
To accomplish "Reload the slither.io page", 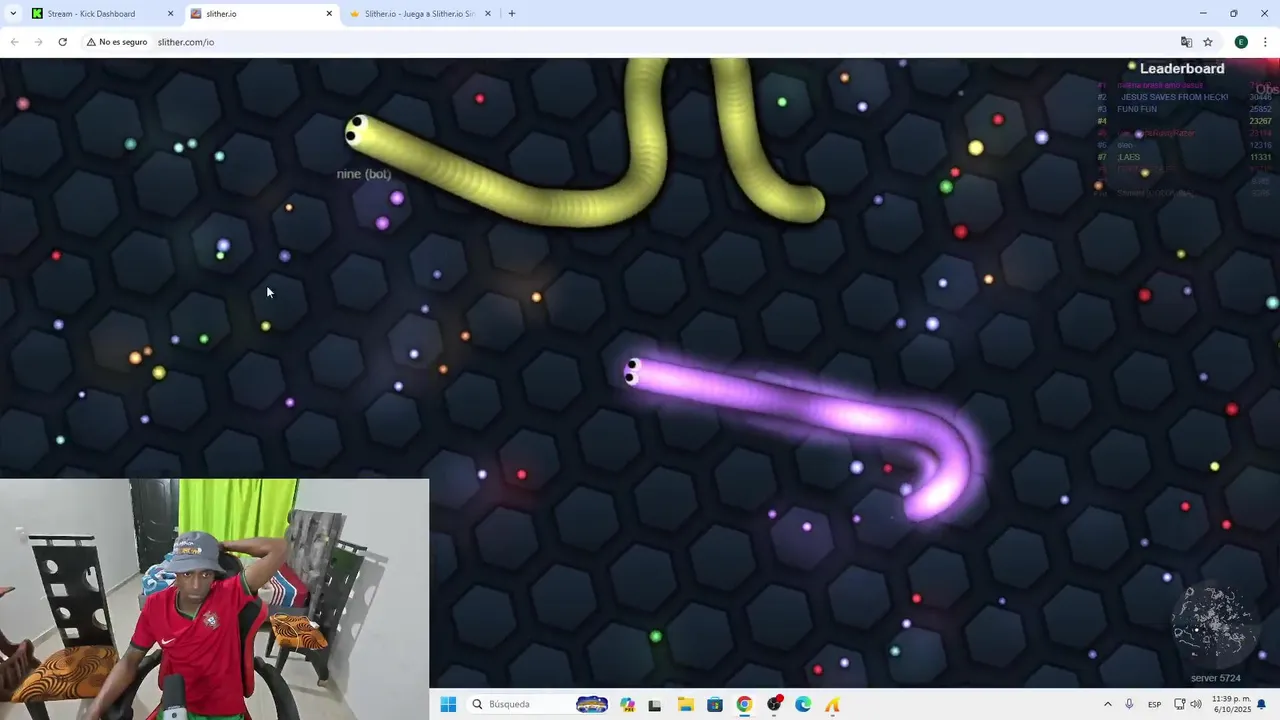I will 62,42.
